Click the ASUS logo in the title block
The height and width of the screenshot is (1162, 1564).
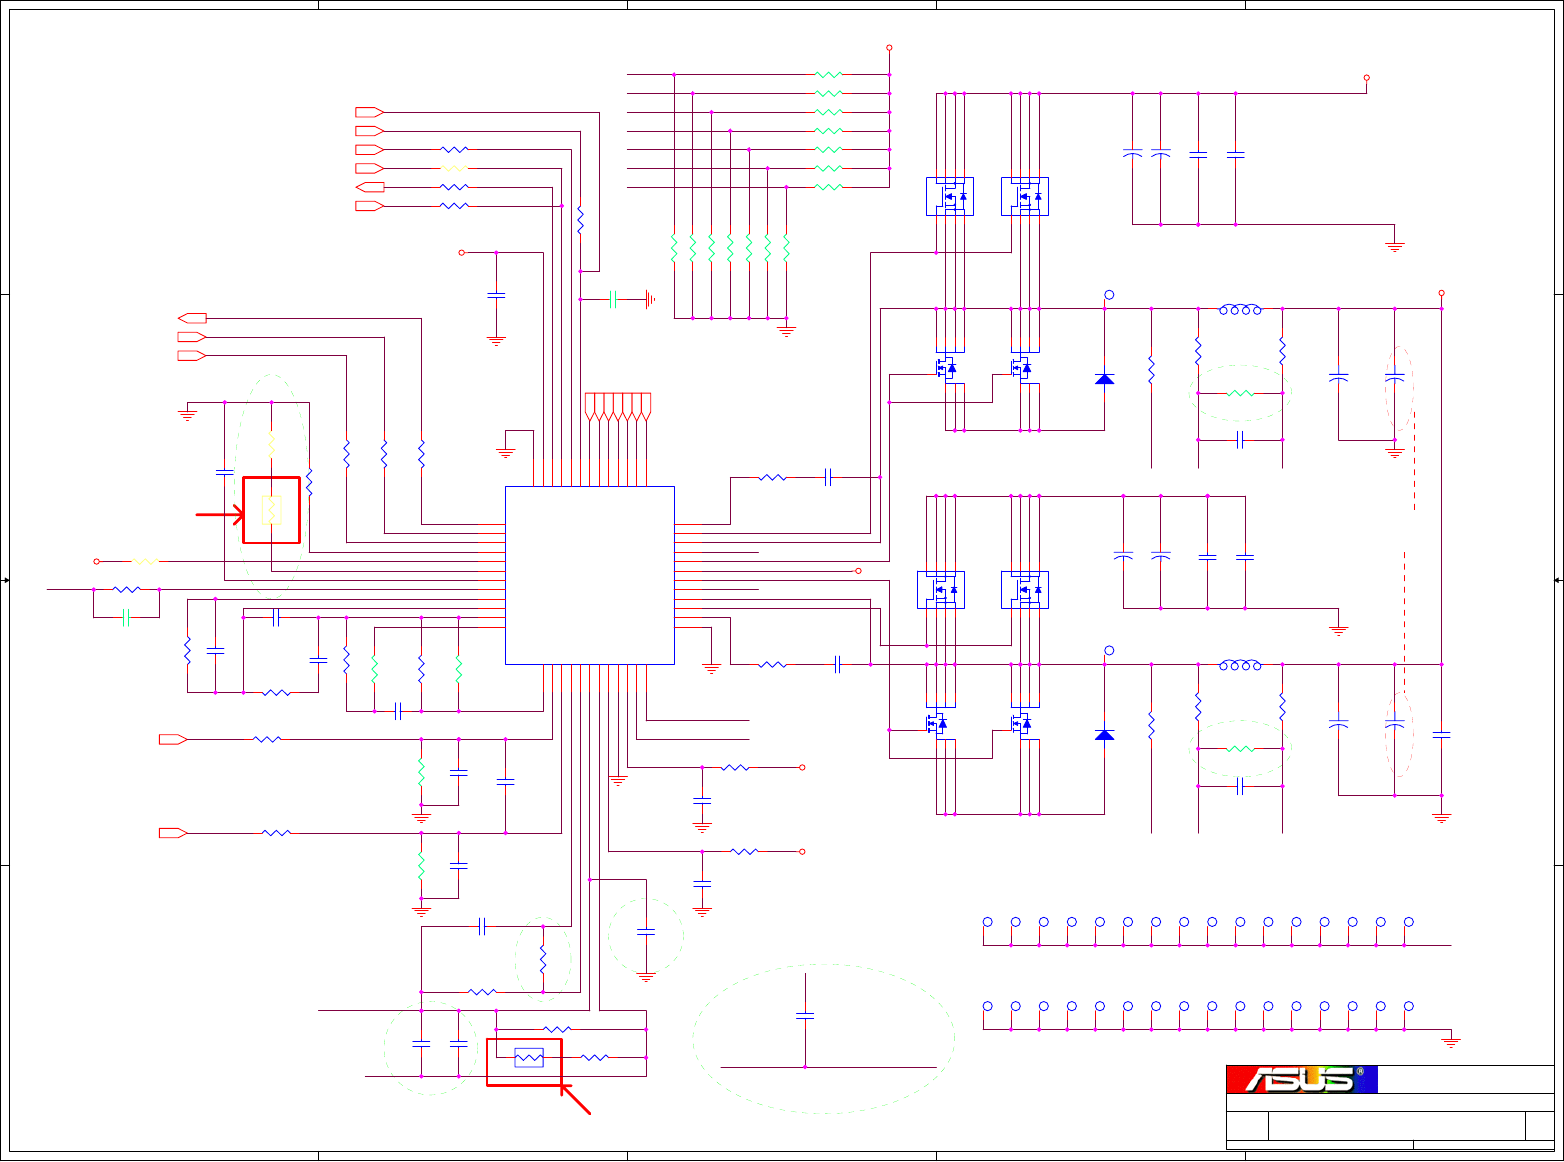(1302, 1079)
